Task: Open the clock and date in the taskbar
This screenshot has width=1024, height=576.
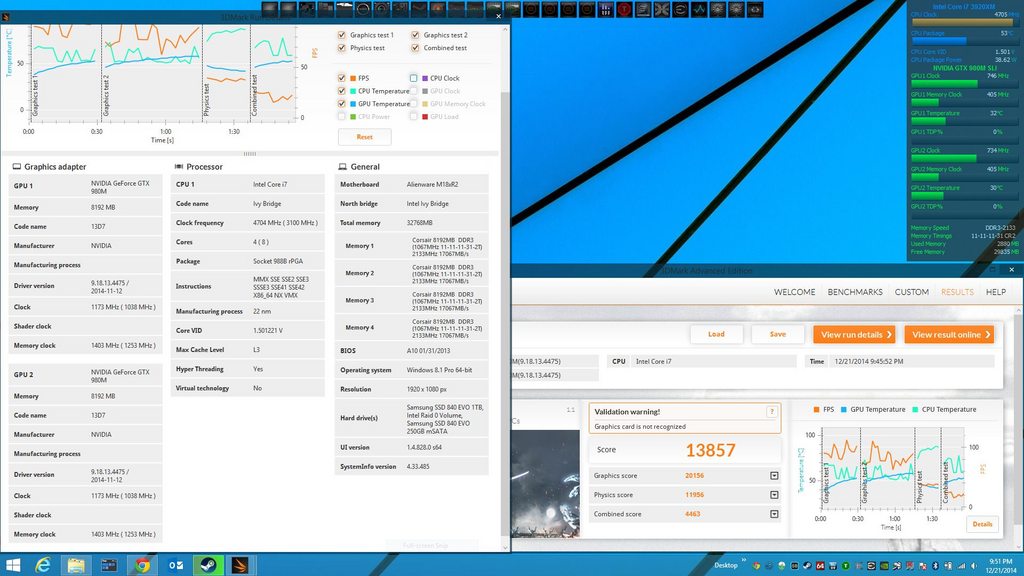Action: 1000,566
